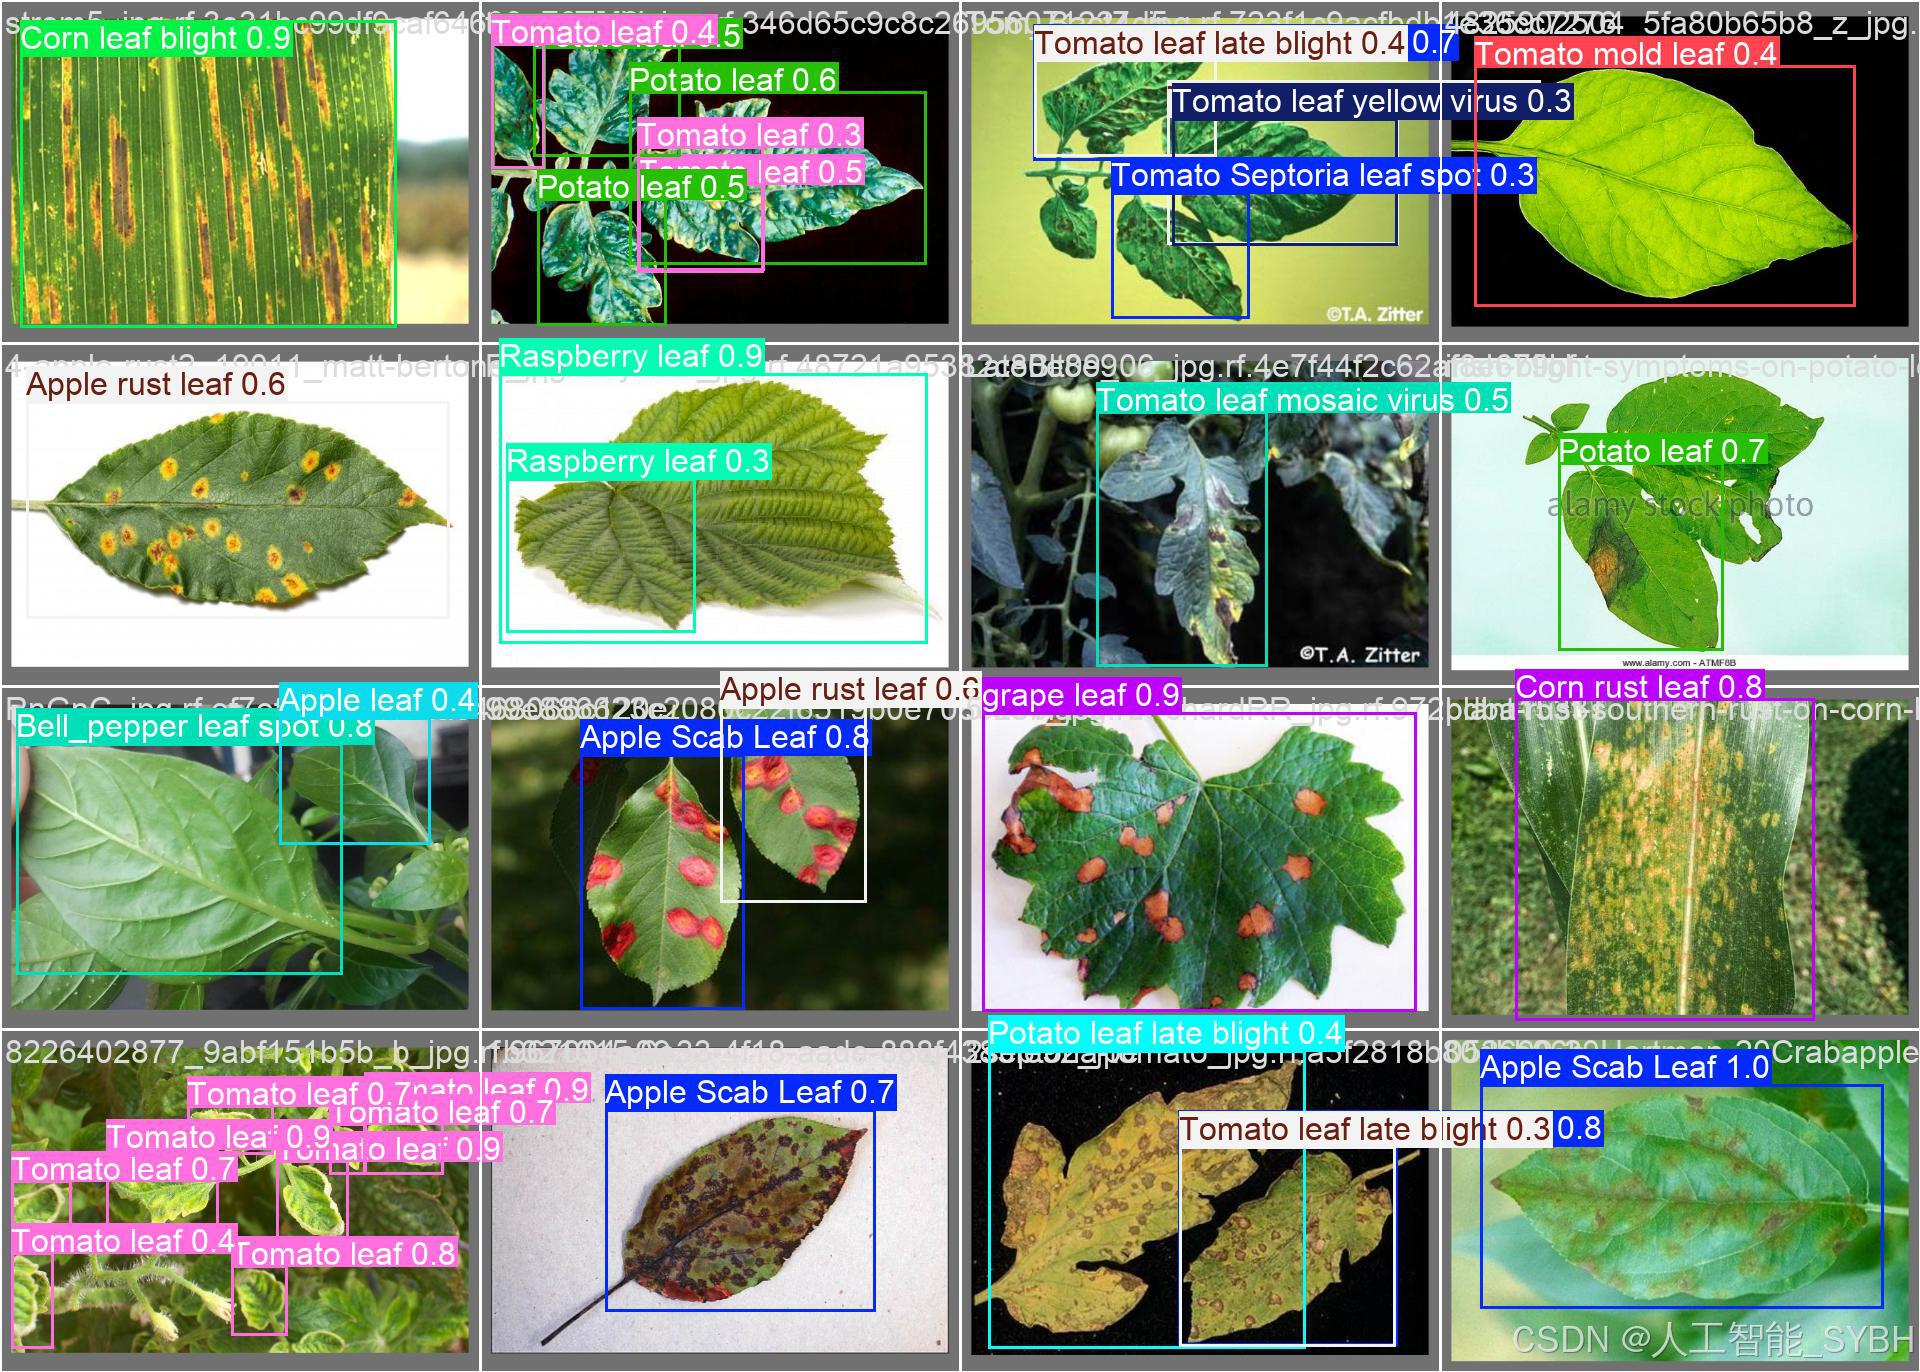Image resolution: width=1920 pixels, height=1372 pixels.
Task: Select the Potato leaf 0.7 label
Action: coord(1662,451)
